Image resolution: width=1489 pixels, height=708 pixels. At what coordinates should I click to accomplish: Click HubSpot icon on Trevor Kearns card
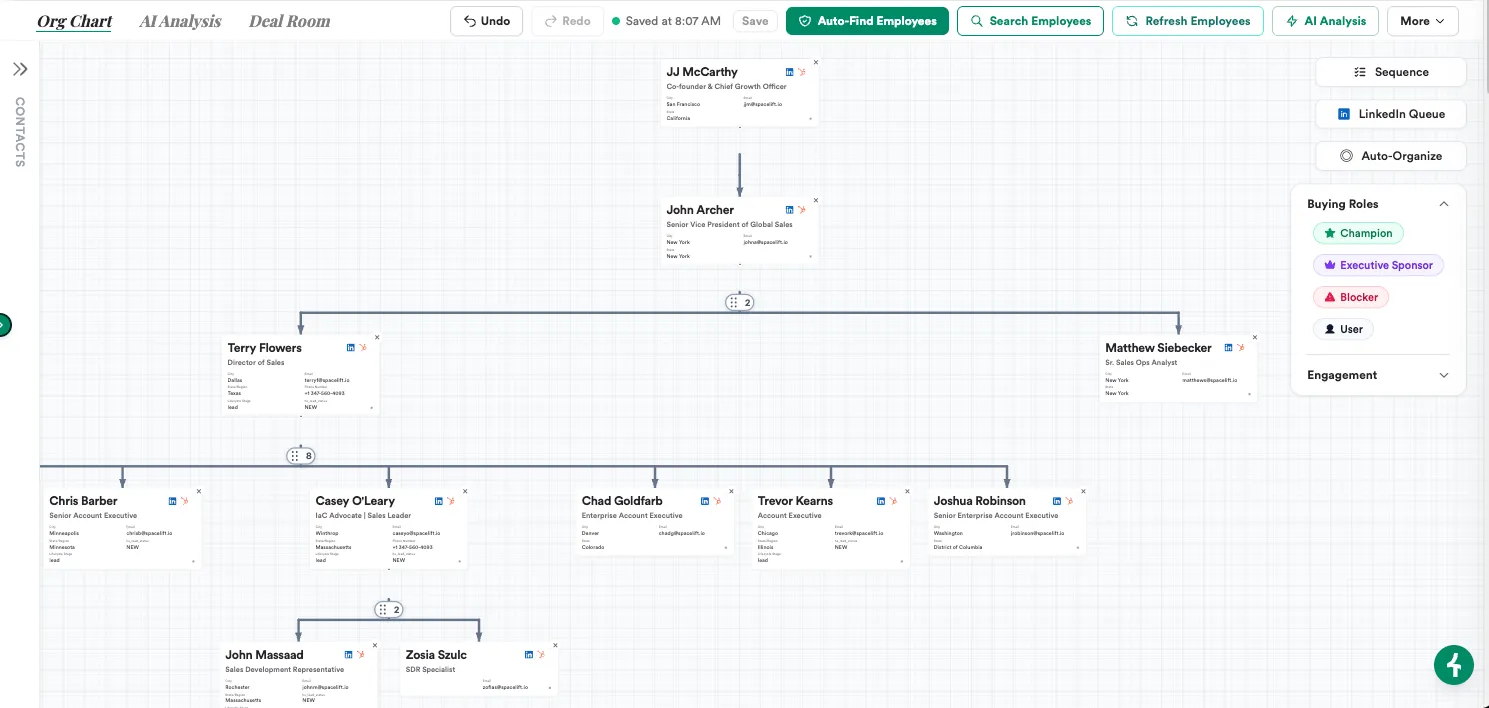[x=892, y=501]
